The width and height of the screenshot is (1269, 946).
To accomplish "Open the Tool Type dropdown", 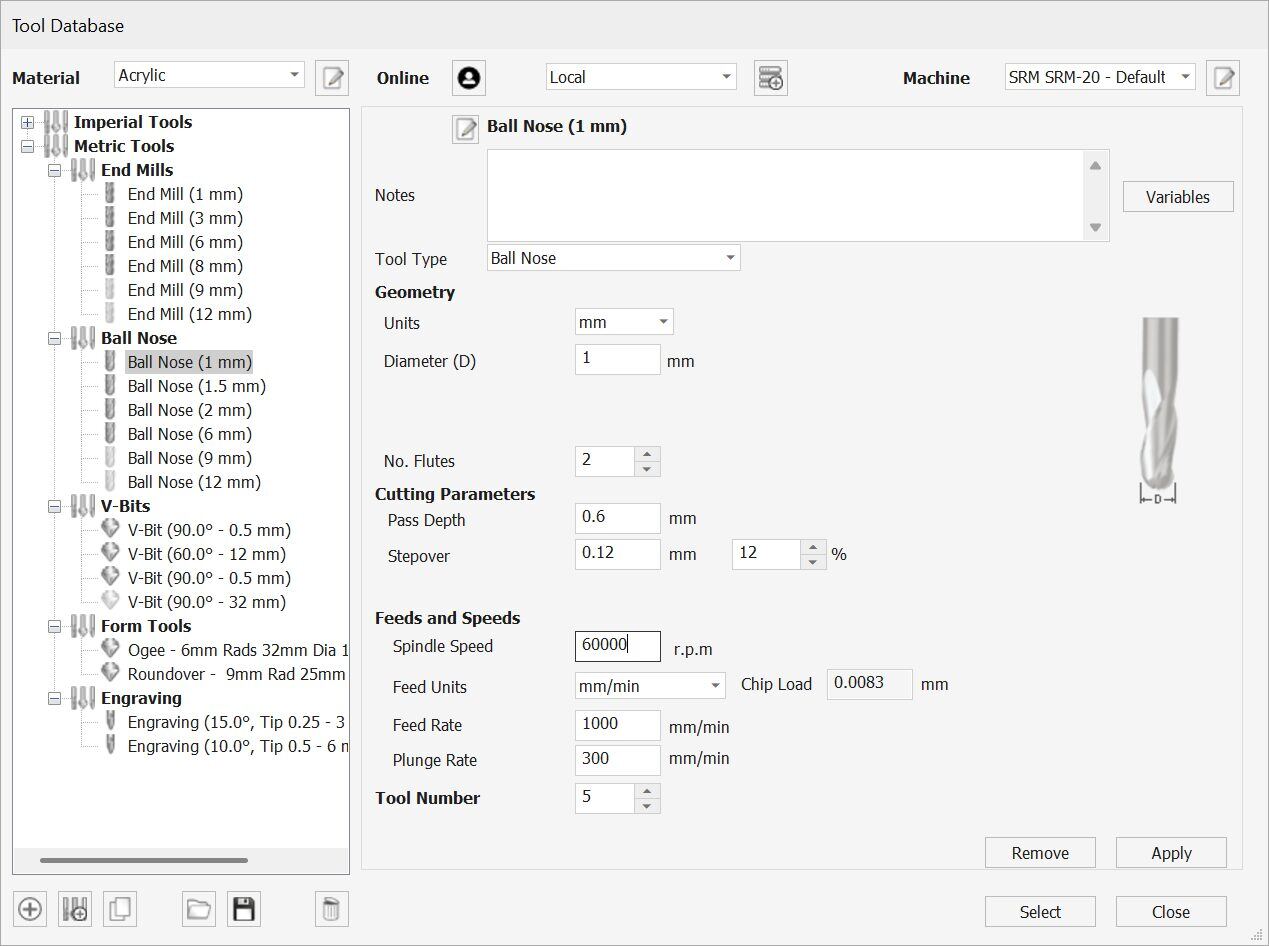I will (x=614, y=258).
